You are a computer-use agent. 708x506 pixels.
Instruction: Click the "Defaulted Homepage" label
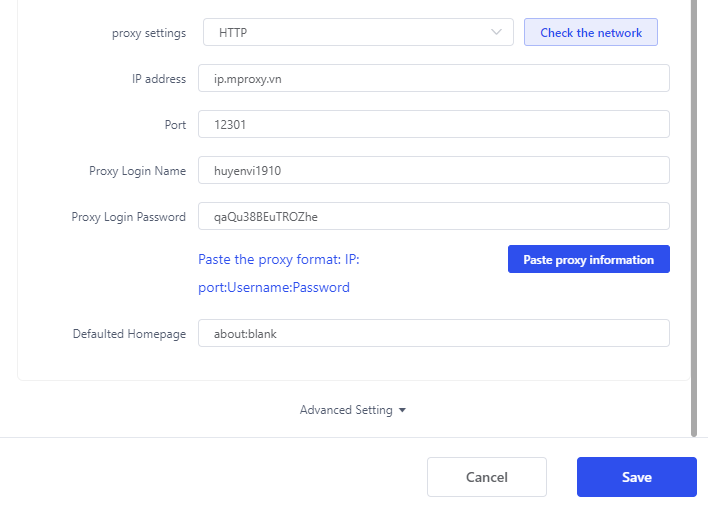pyautogui.click(x=129, y=334)
